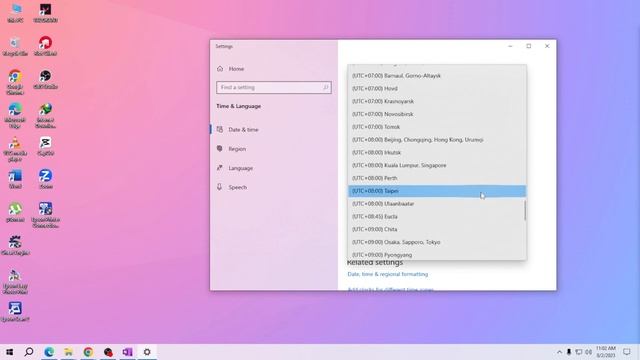Open Word desktop shortcut

coord(16,179)
